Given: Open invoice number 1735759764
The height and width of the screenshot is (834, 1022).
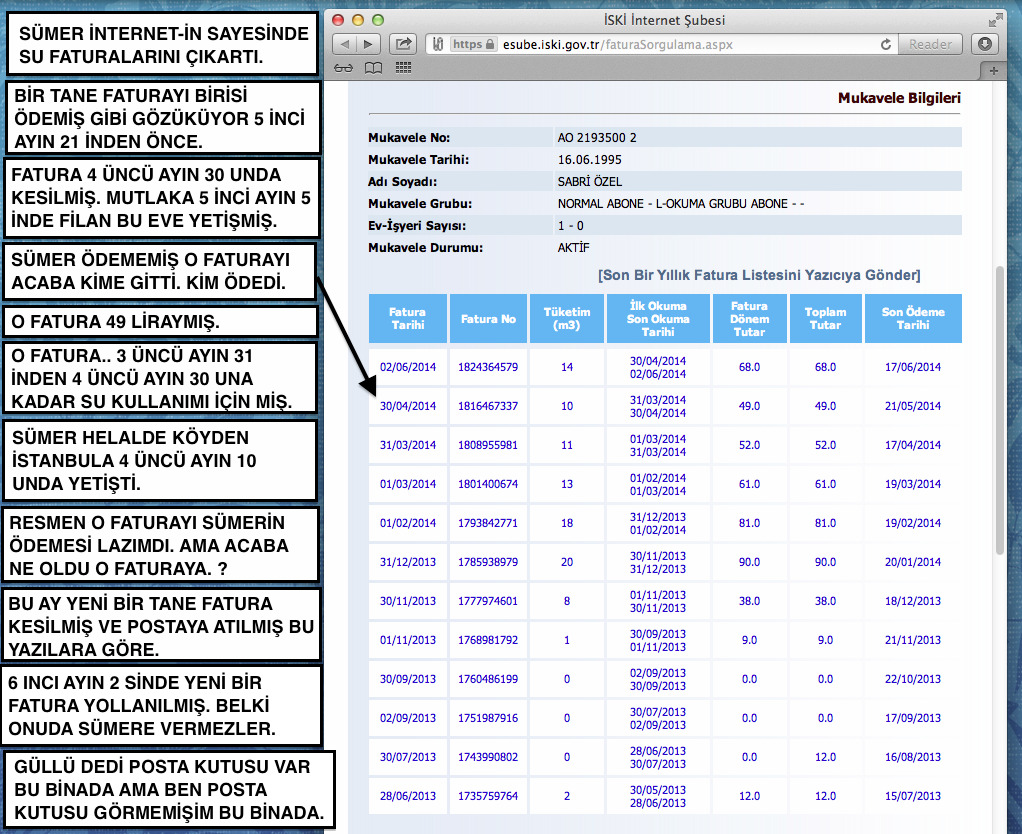Looking at the screenshot, I should click(488, 796).
